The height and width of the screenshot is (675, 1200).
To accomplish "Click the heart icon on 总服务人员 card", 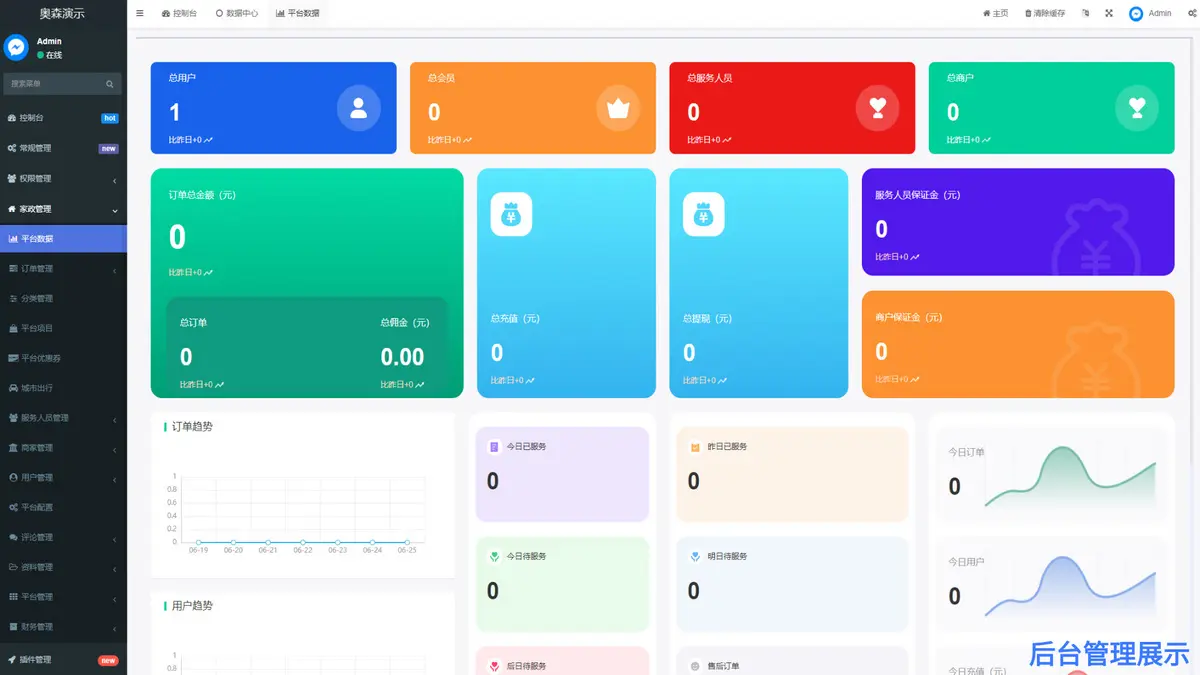I will pos(877,108).
